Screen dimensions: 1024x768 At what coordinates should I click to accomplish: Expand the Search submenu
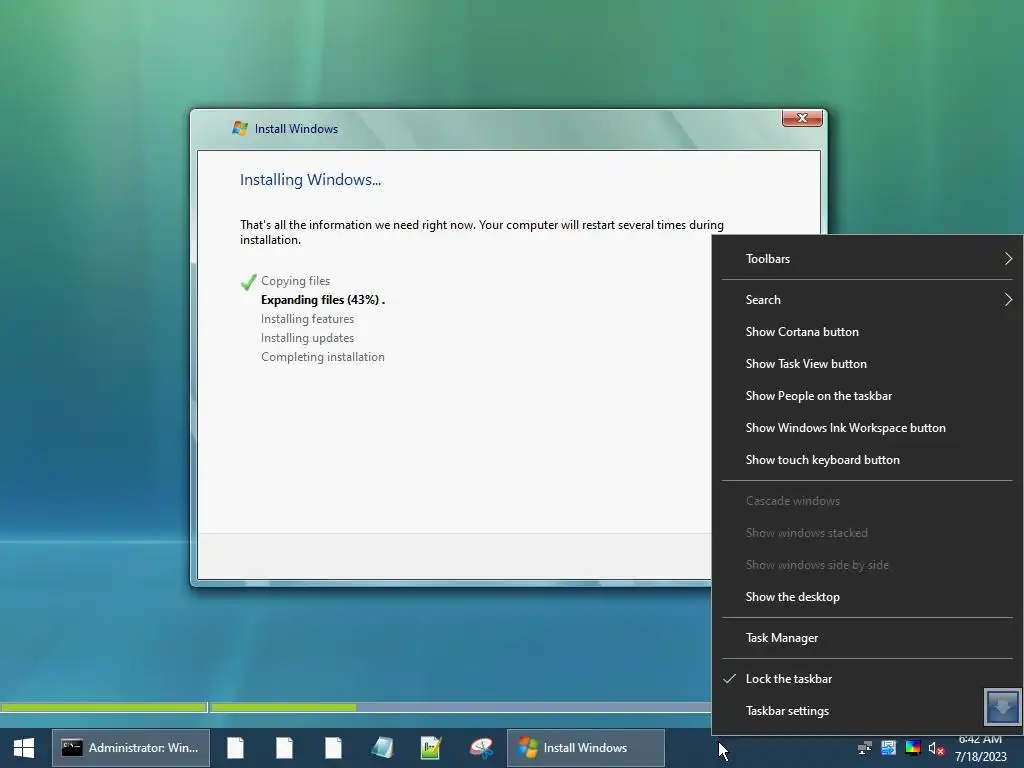(x=867, y=300)
